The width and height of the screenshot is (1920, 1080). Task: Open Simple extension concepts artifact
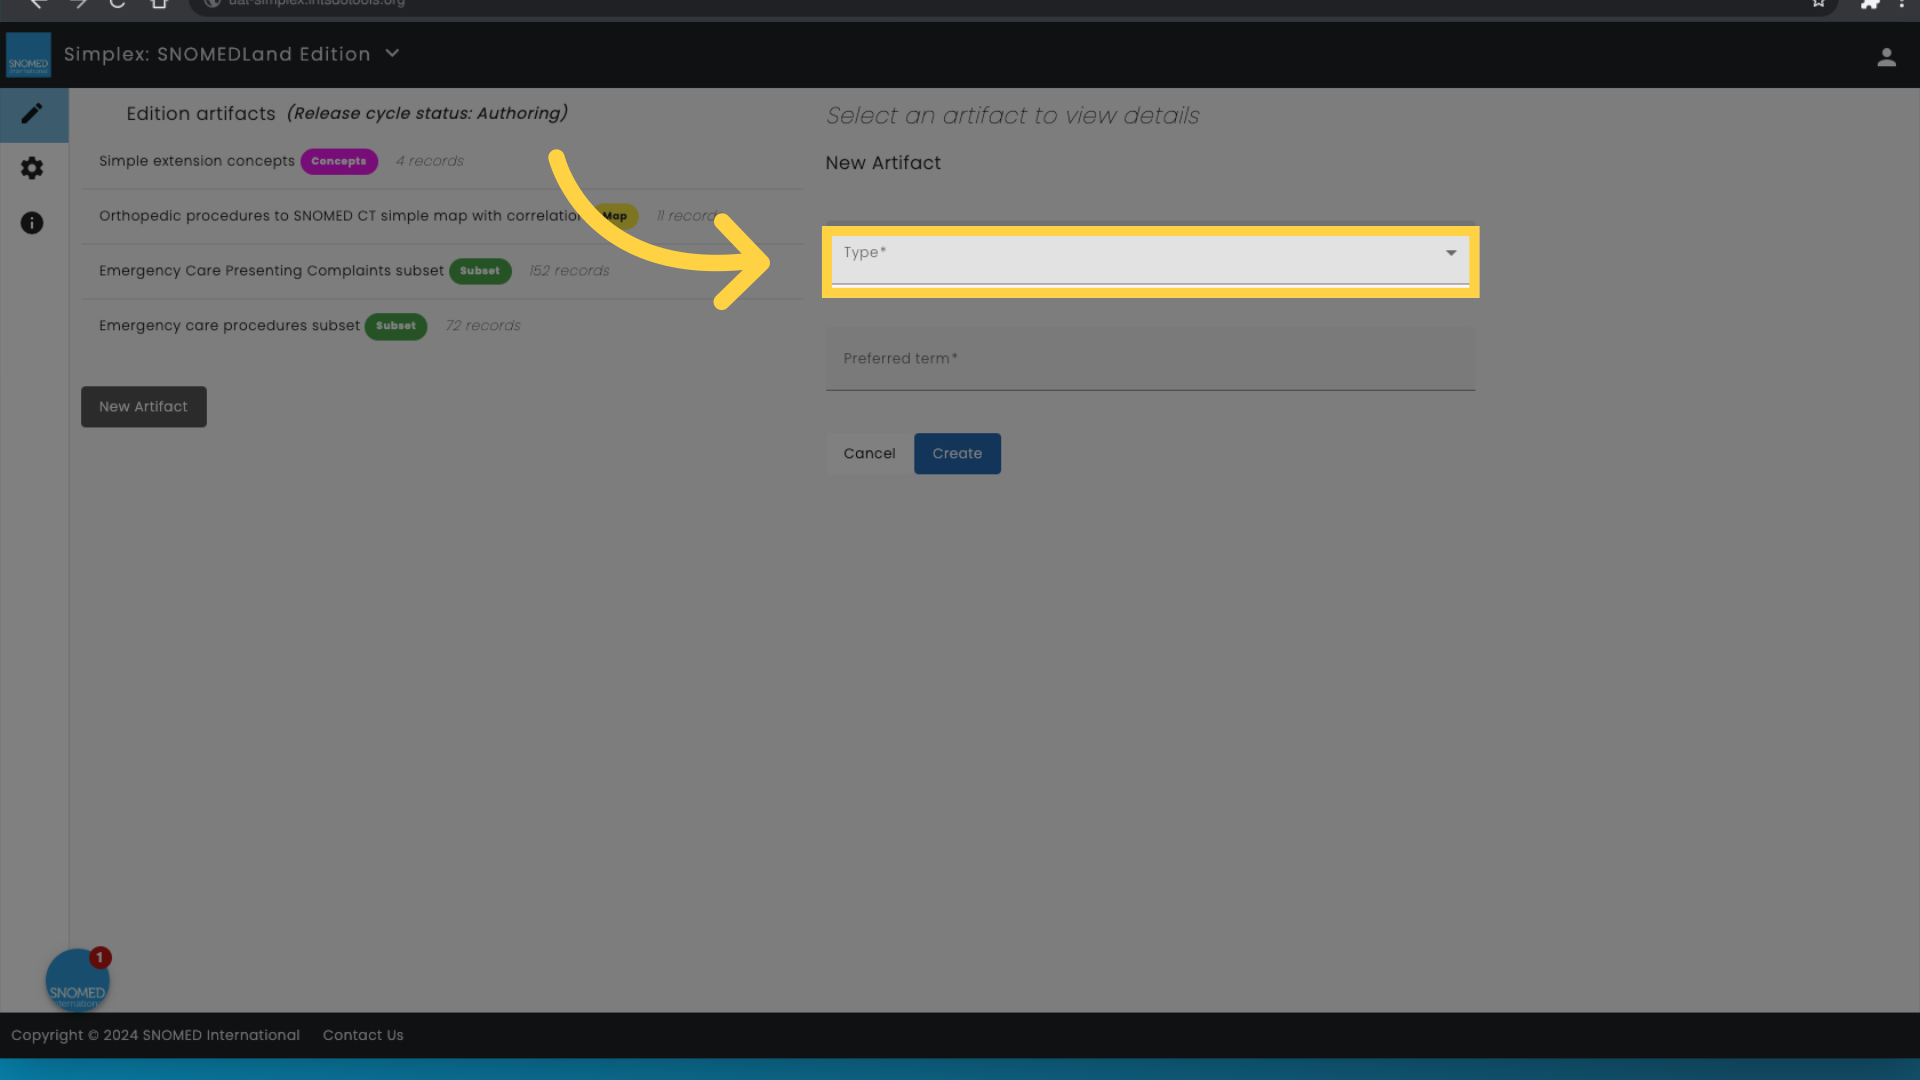(x=196, y=161)
